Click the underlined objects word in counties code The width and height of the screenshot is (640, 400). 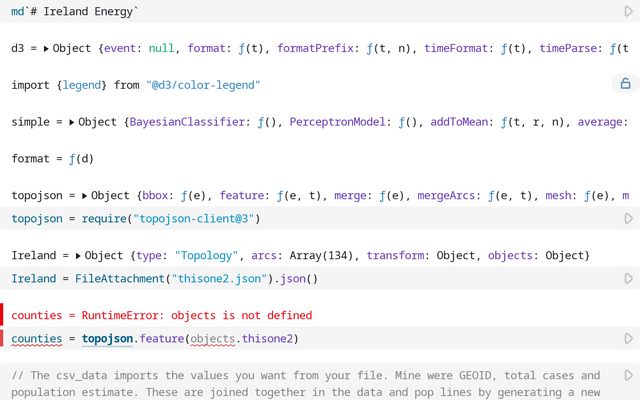click(211, 339)
